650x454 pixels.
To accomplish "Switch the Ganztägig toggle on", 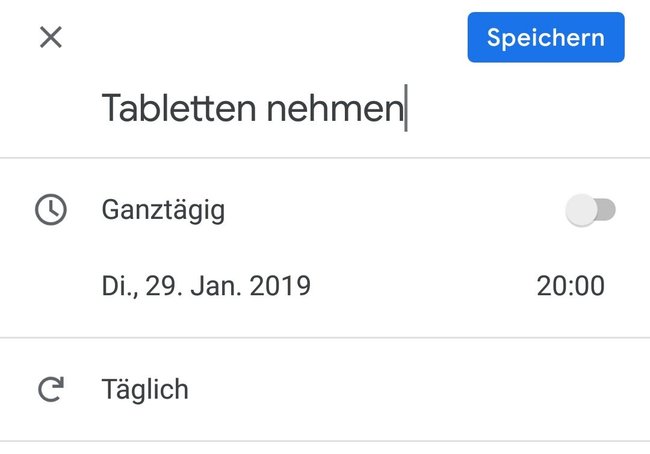I will pos(590,210).
